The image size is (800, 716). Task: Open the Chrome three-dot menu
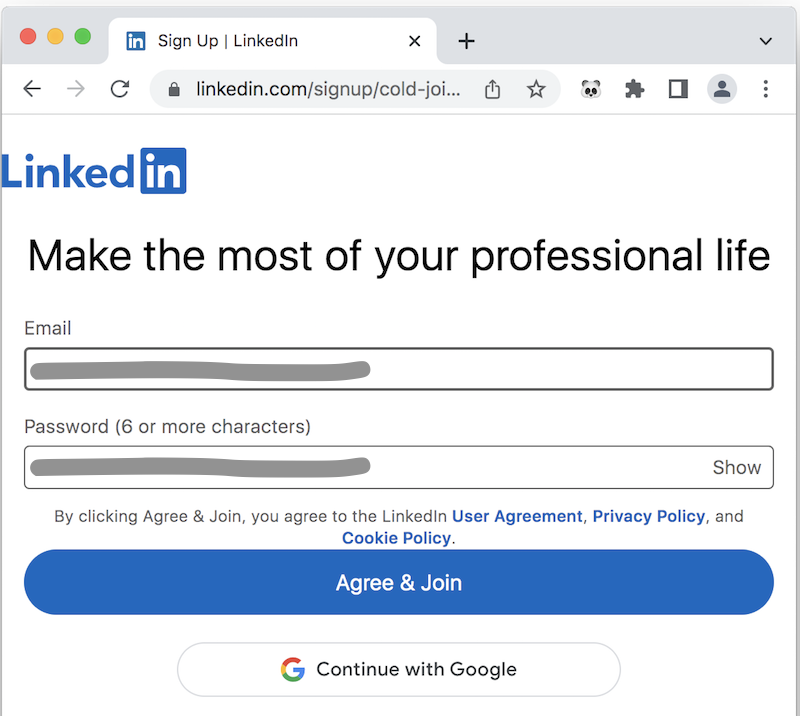(765, 89)
